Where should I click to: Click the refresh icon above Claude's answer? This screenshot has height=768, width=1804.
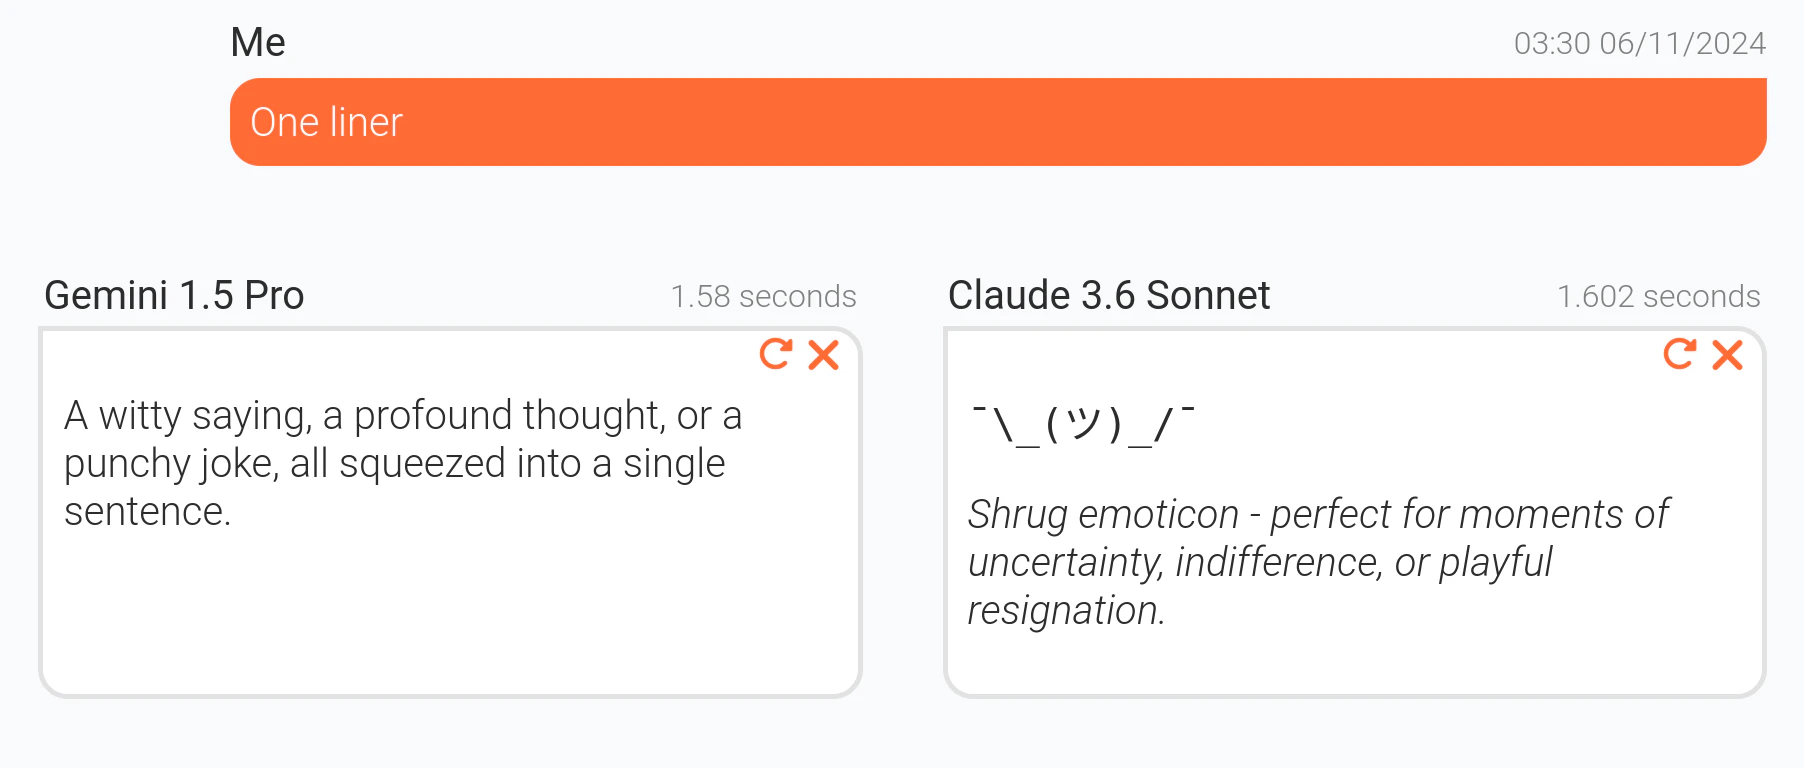pyautogui.click(x=1680, y=355)
